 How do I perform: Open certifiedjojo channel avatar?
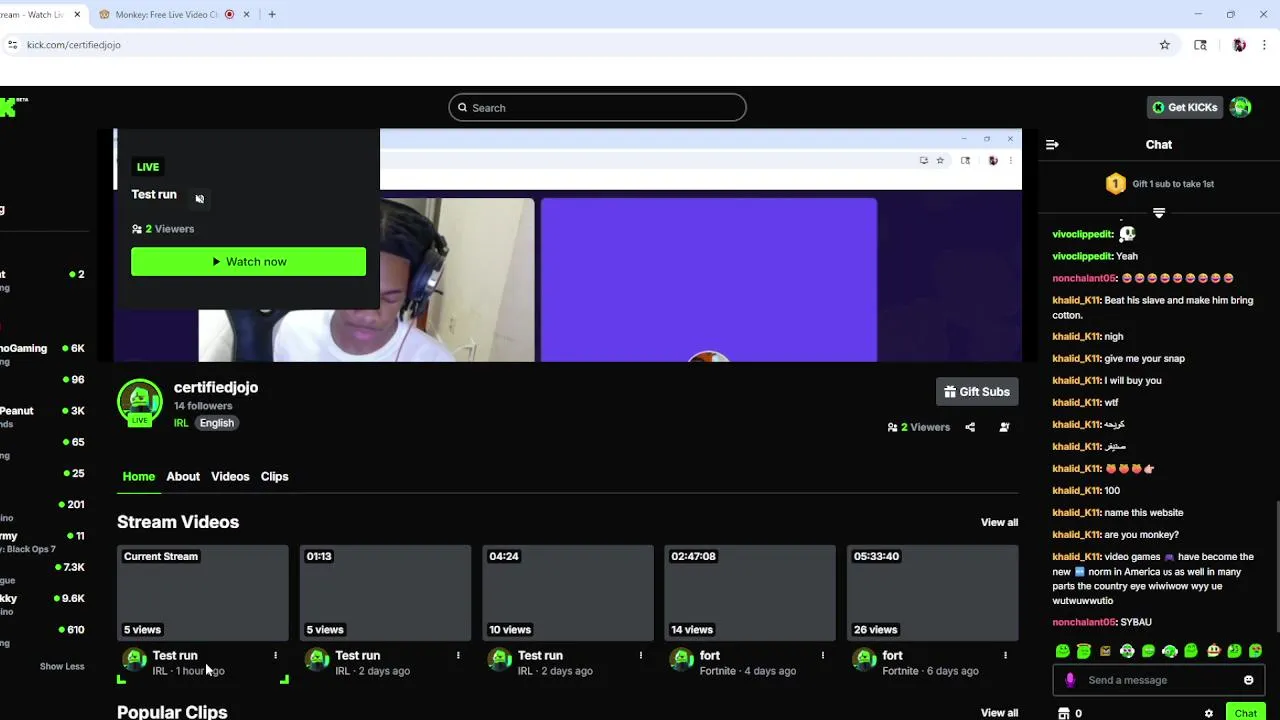click(140, 401)
